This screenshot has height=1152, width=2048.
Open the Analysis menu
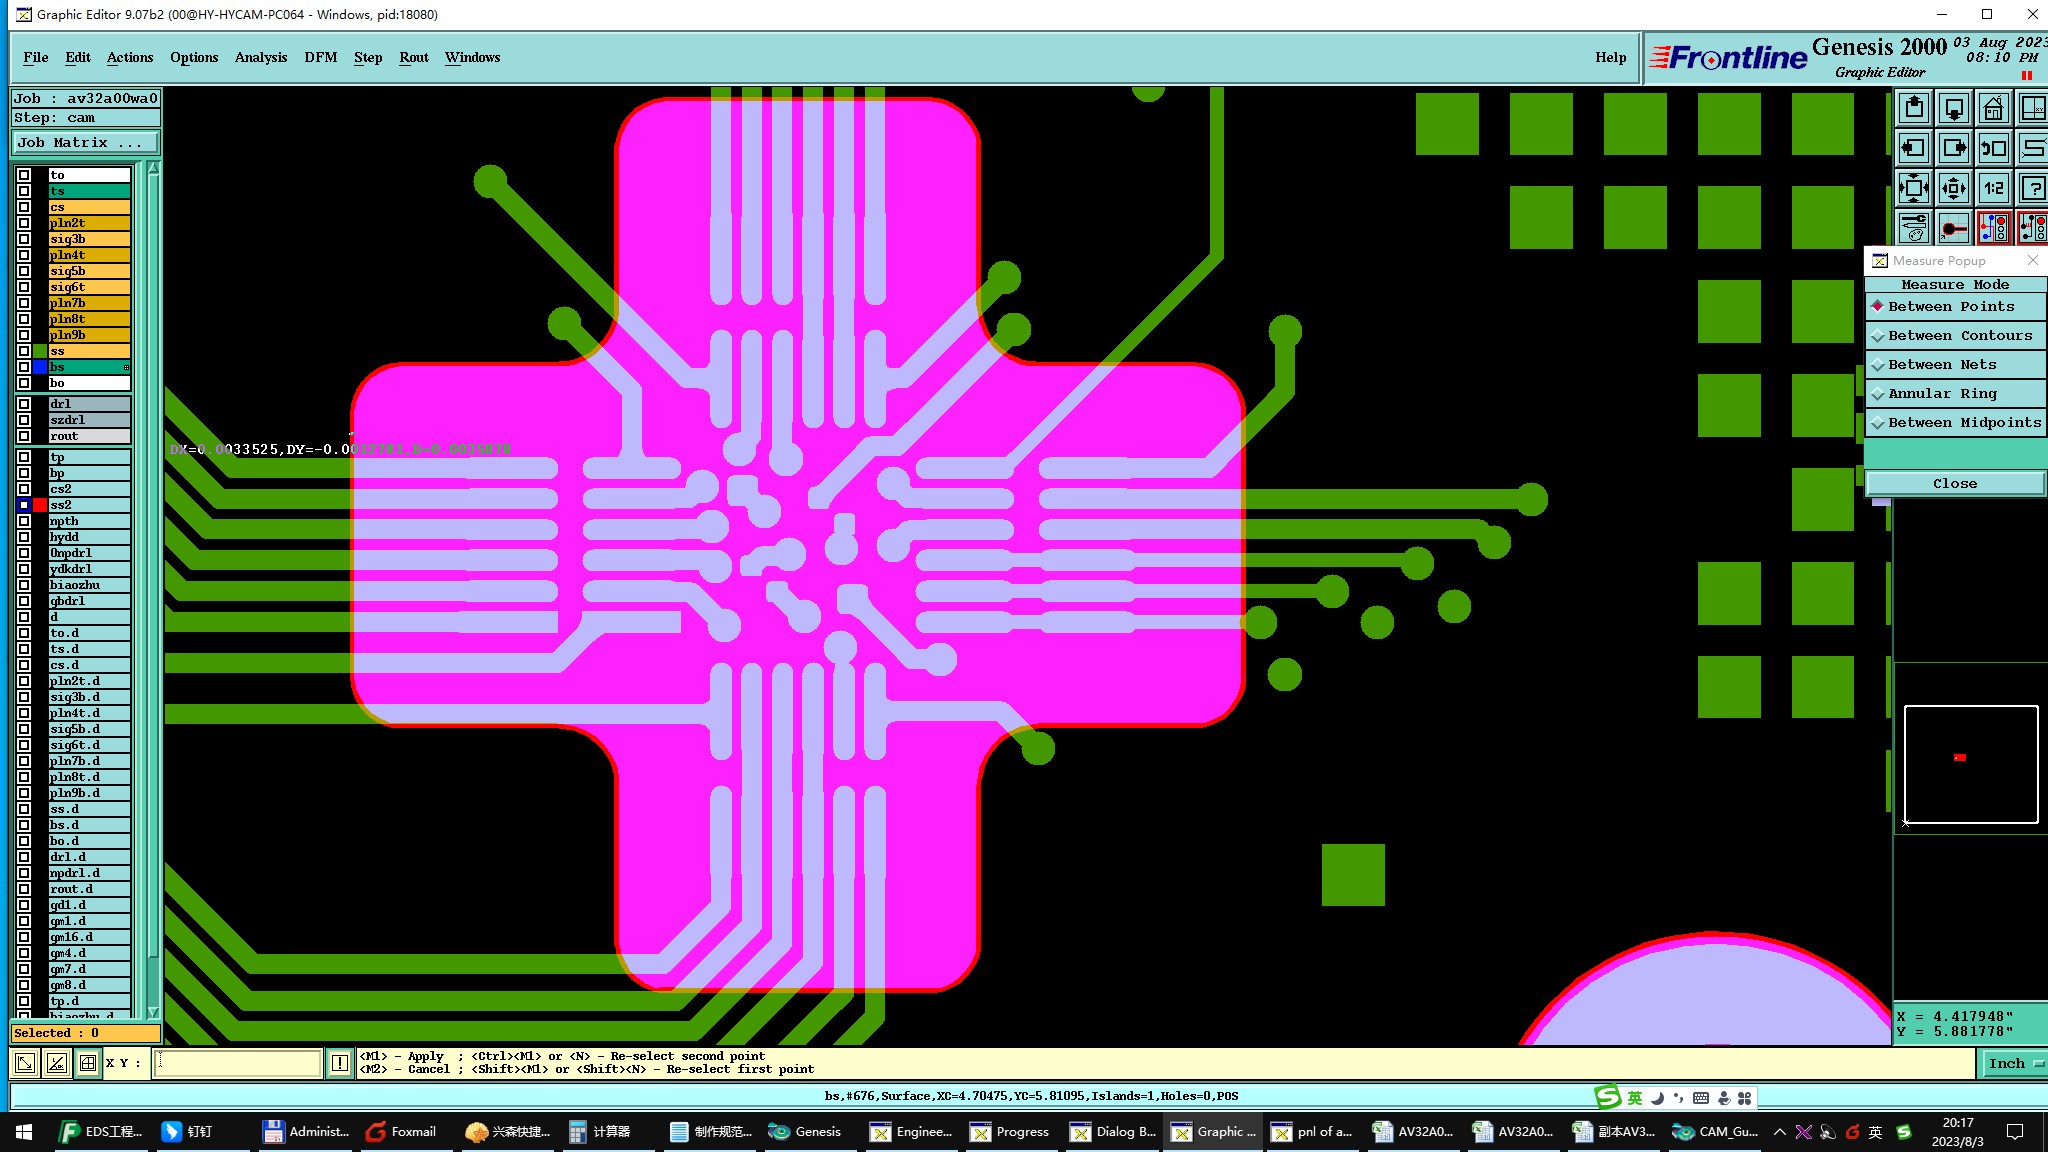click(x=260, y=57)
